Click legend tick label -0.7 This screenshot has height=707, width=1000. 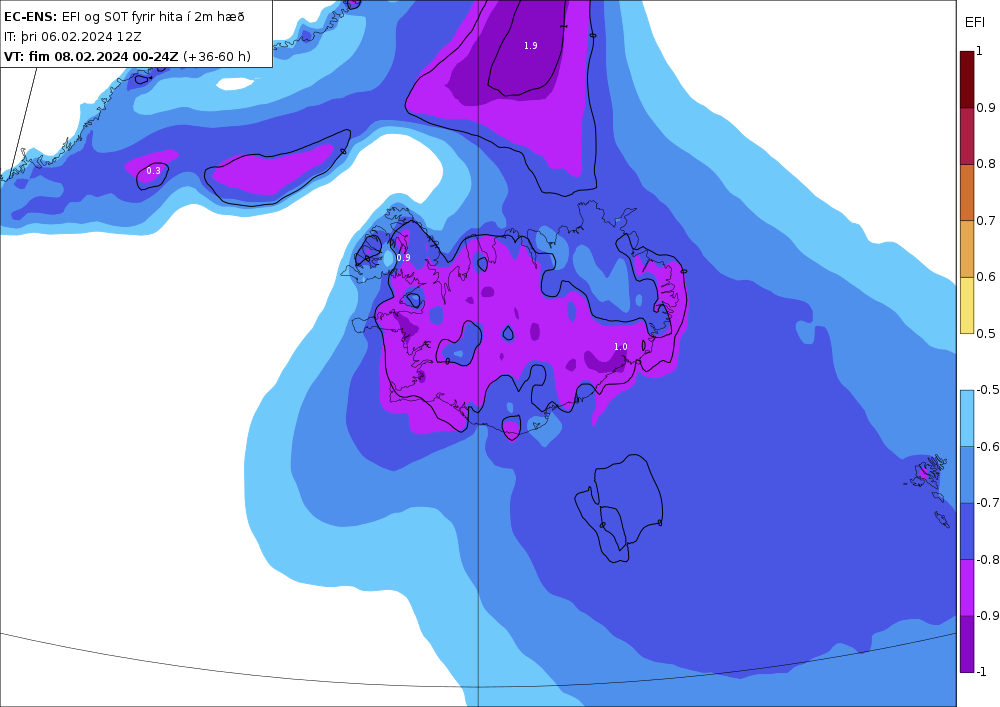pos(988,502)
